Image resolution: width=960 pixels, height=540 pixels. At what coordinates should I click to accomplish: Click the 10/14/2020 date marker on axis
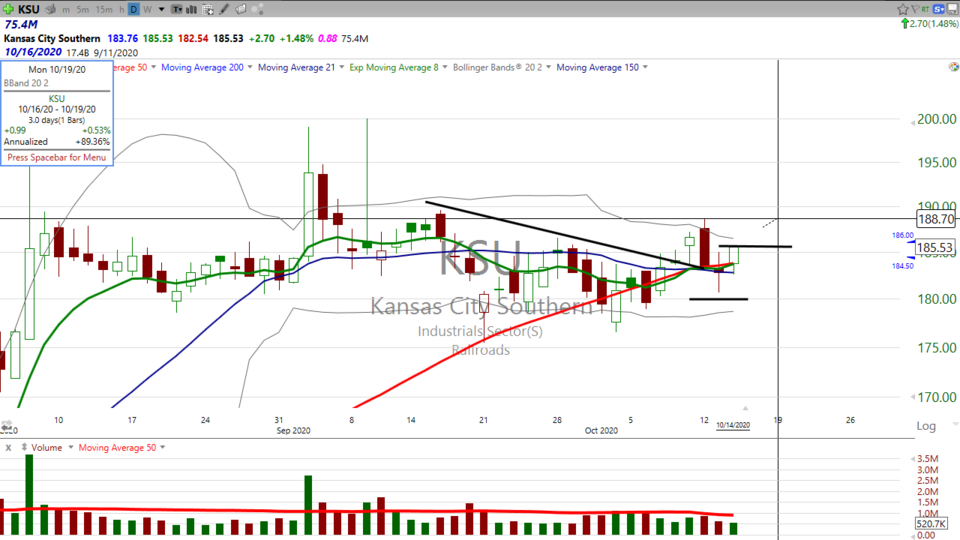pyautogui.click(x=733, y=425)
